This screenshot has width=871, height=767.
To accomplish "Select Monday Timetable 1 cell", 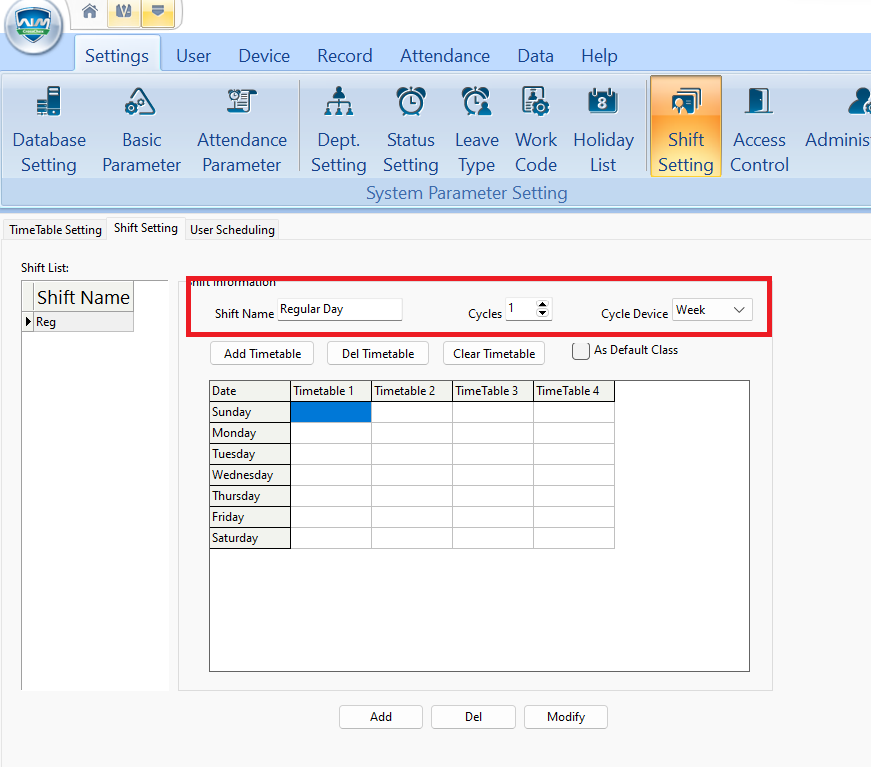I will [331, 433].
